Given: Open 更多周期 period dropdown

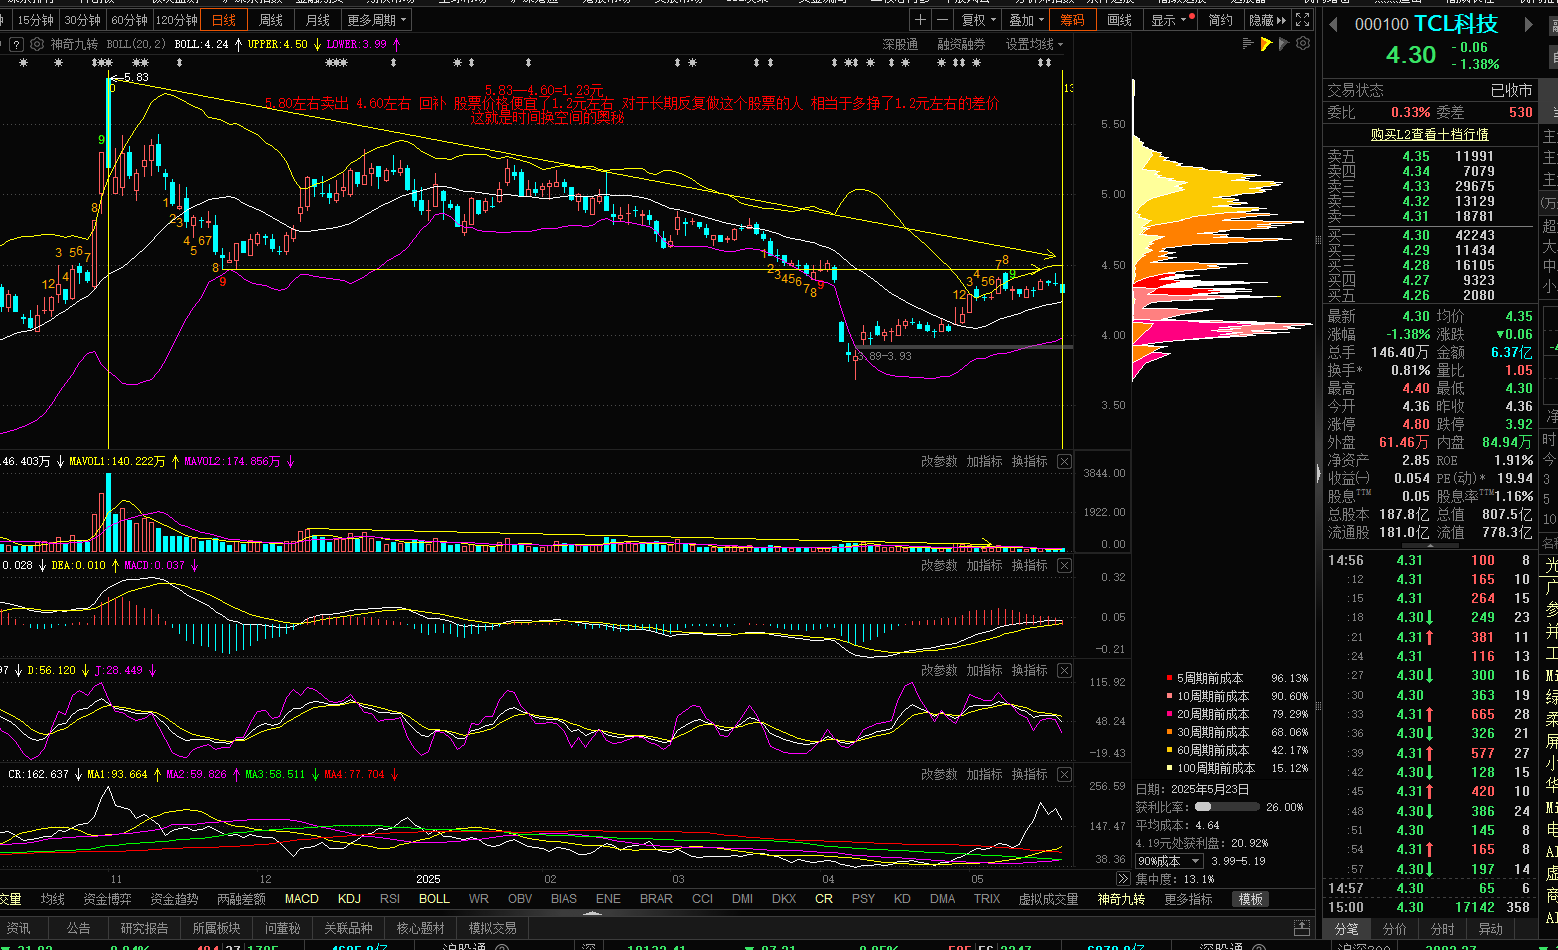Looking at the screenshot, I should 377,20.
